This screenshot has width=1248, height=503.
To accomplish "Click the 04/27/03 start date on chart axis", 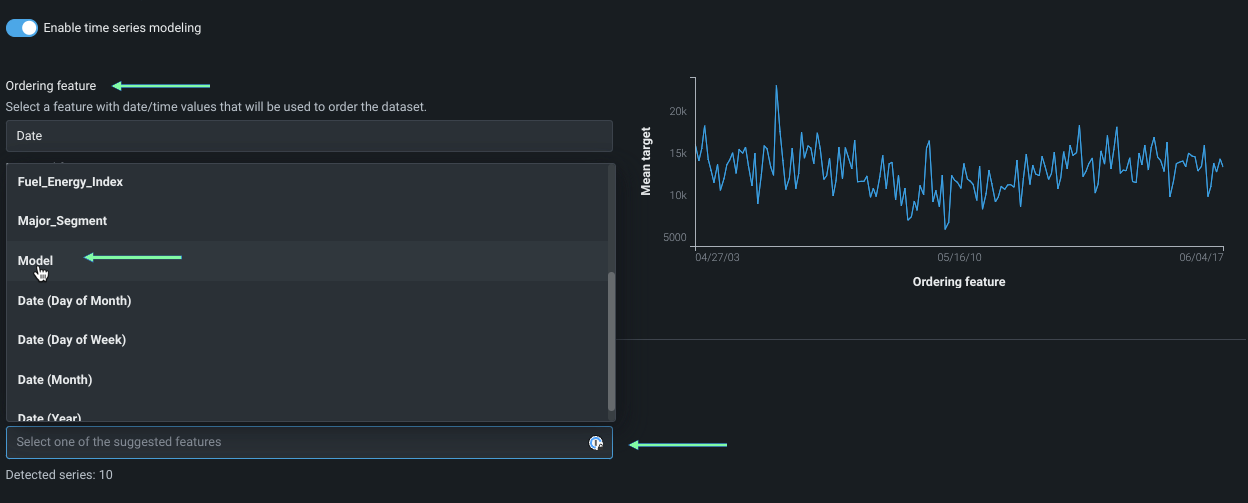I will 717,258.
